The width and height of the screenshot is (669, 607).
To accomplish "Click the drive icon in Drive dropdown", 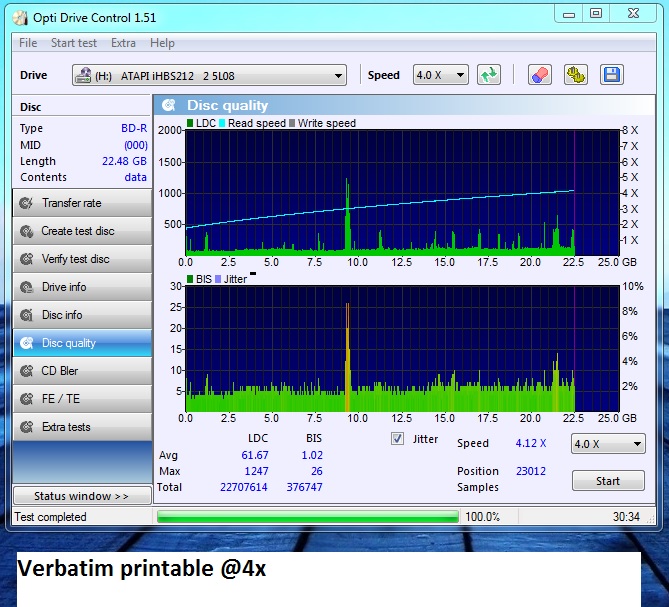I will [x=83, y=76].
